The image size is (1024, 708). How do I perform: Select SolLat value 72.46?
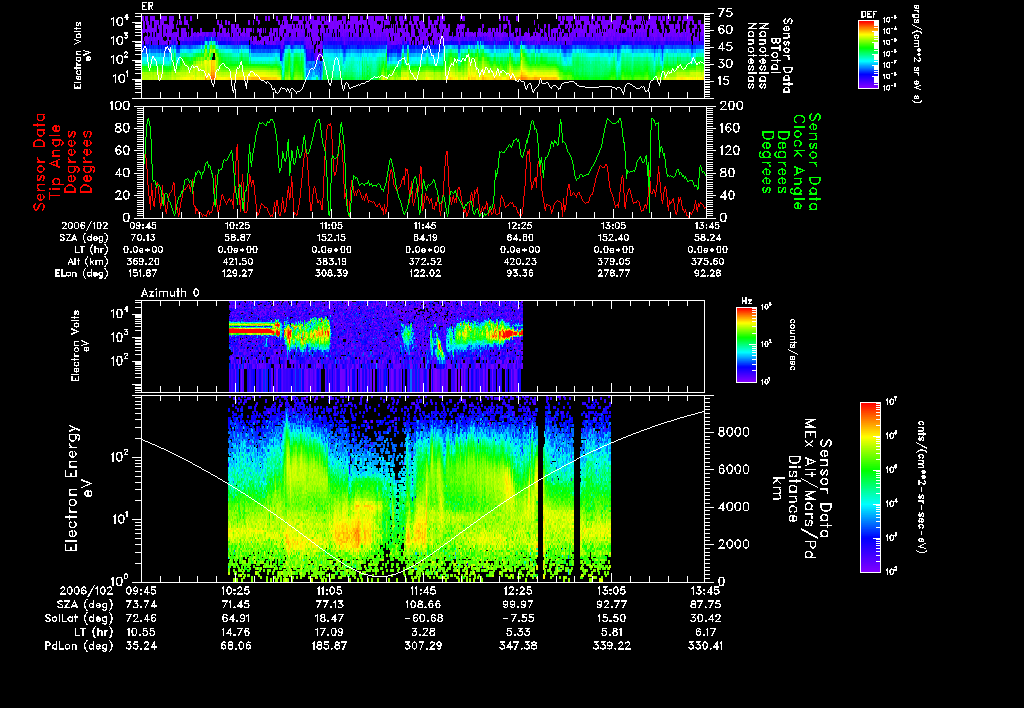pyautogui.click(x=141, y=618)
